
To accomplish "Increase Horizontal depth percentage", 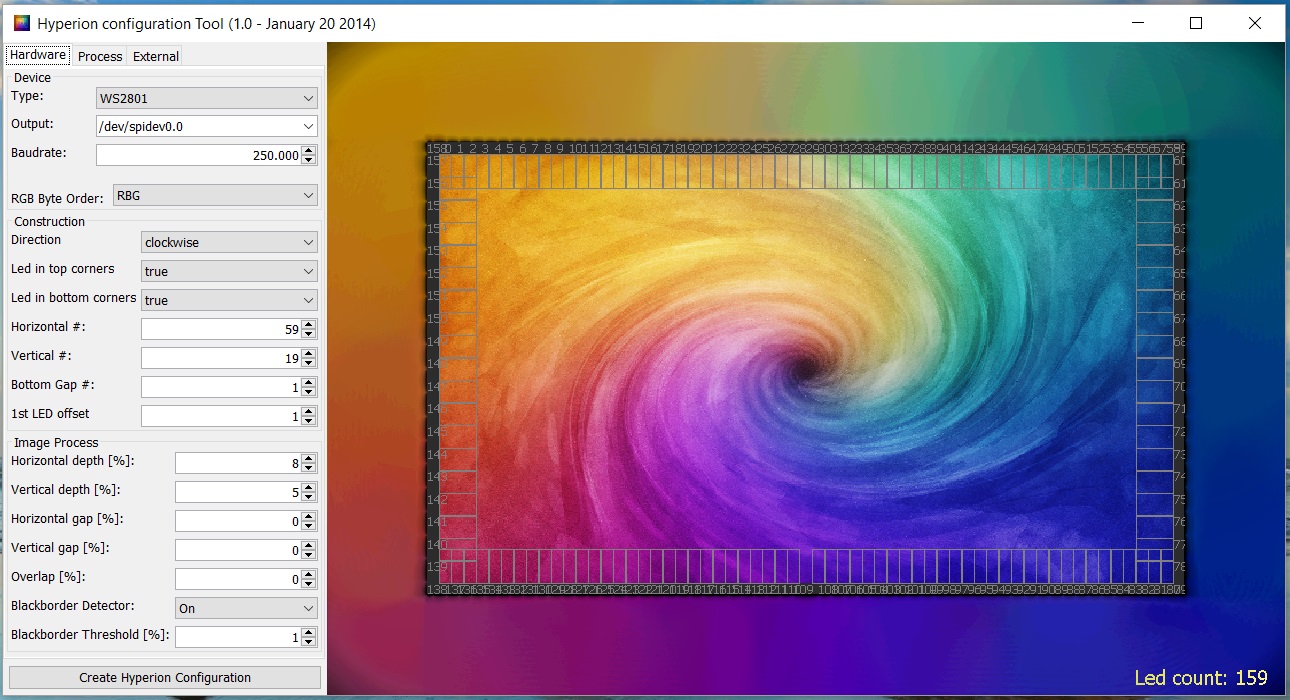I will pos(309,458).
